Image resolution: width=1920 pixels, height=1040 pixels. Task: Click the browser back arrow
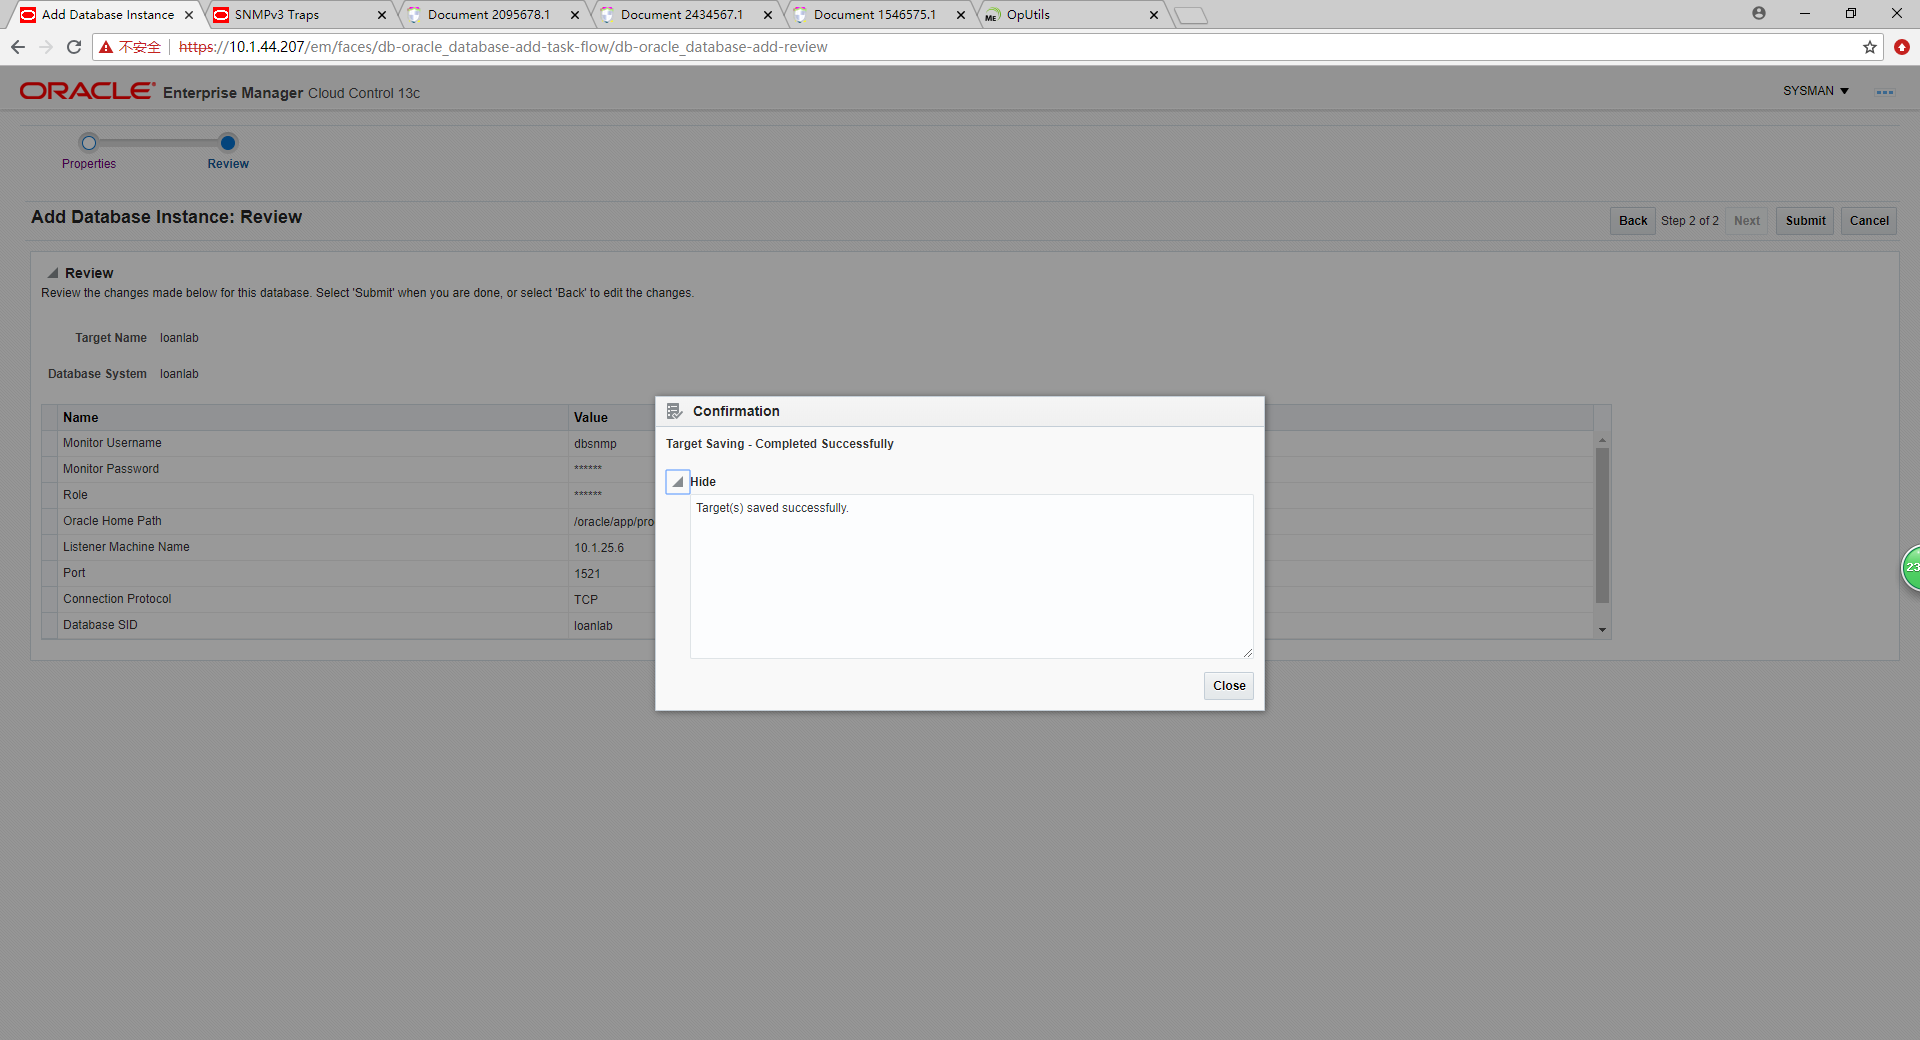coord(18,47)
